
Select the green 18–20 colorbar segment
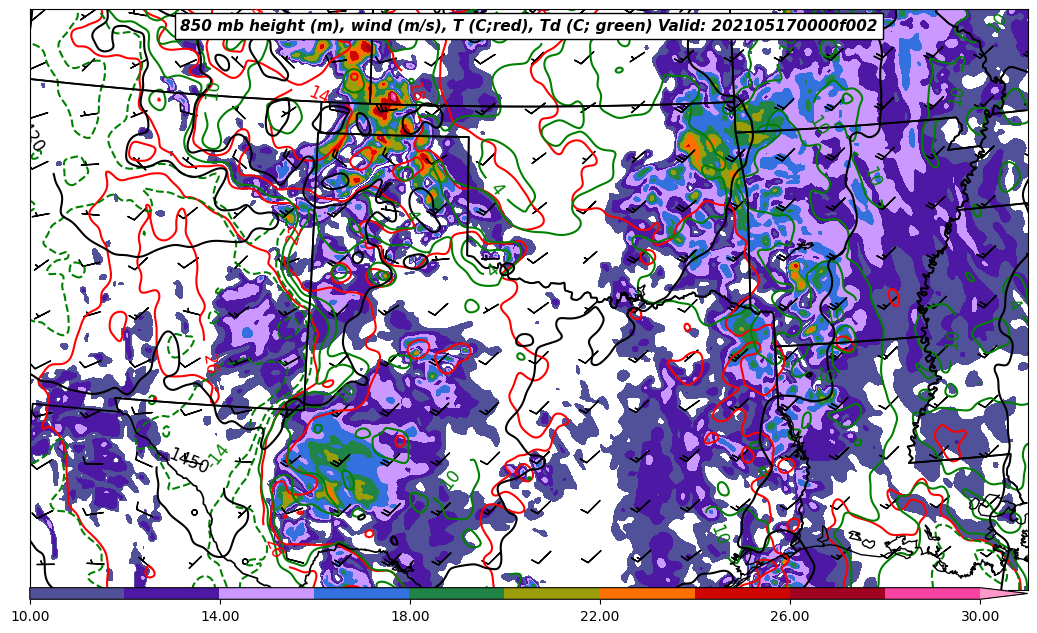point(457,593)
